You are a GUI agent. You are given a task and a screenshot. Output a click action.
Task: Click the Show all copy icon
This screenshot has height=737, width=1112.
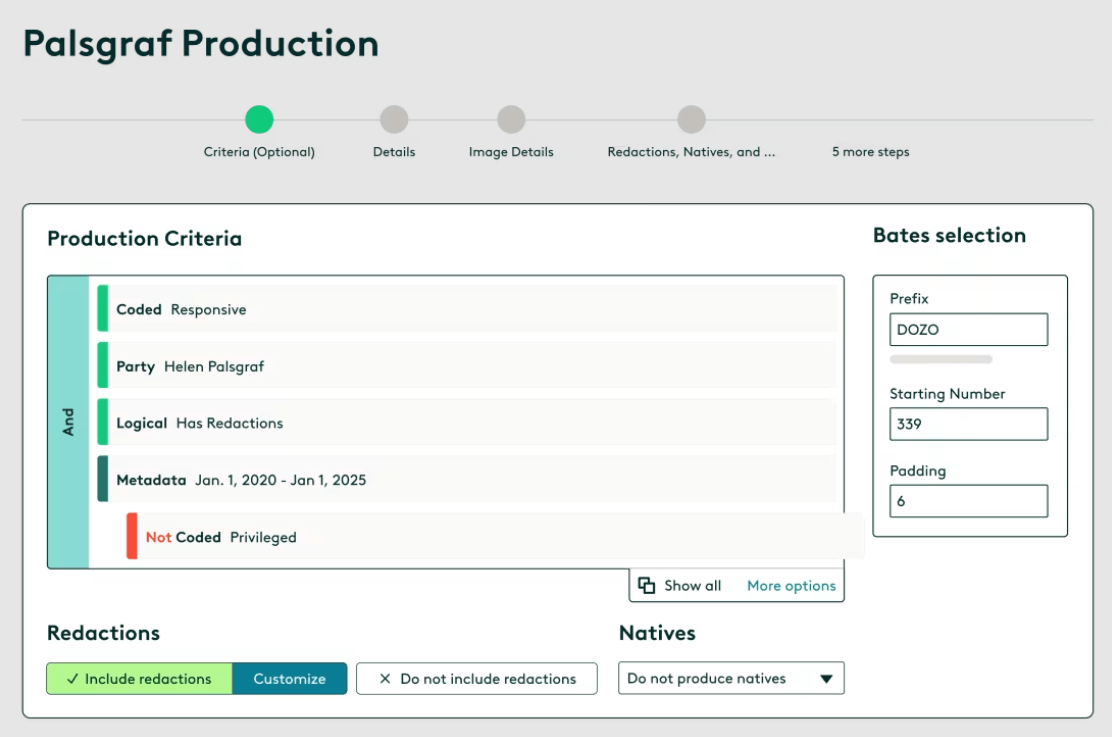pos(646,585)
